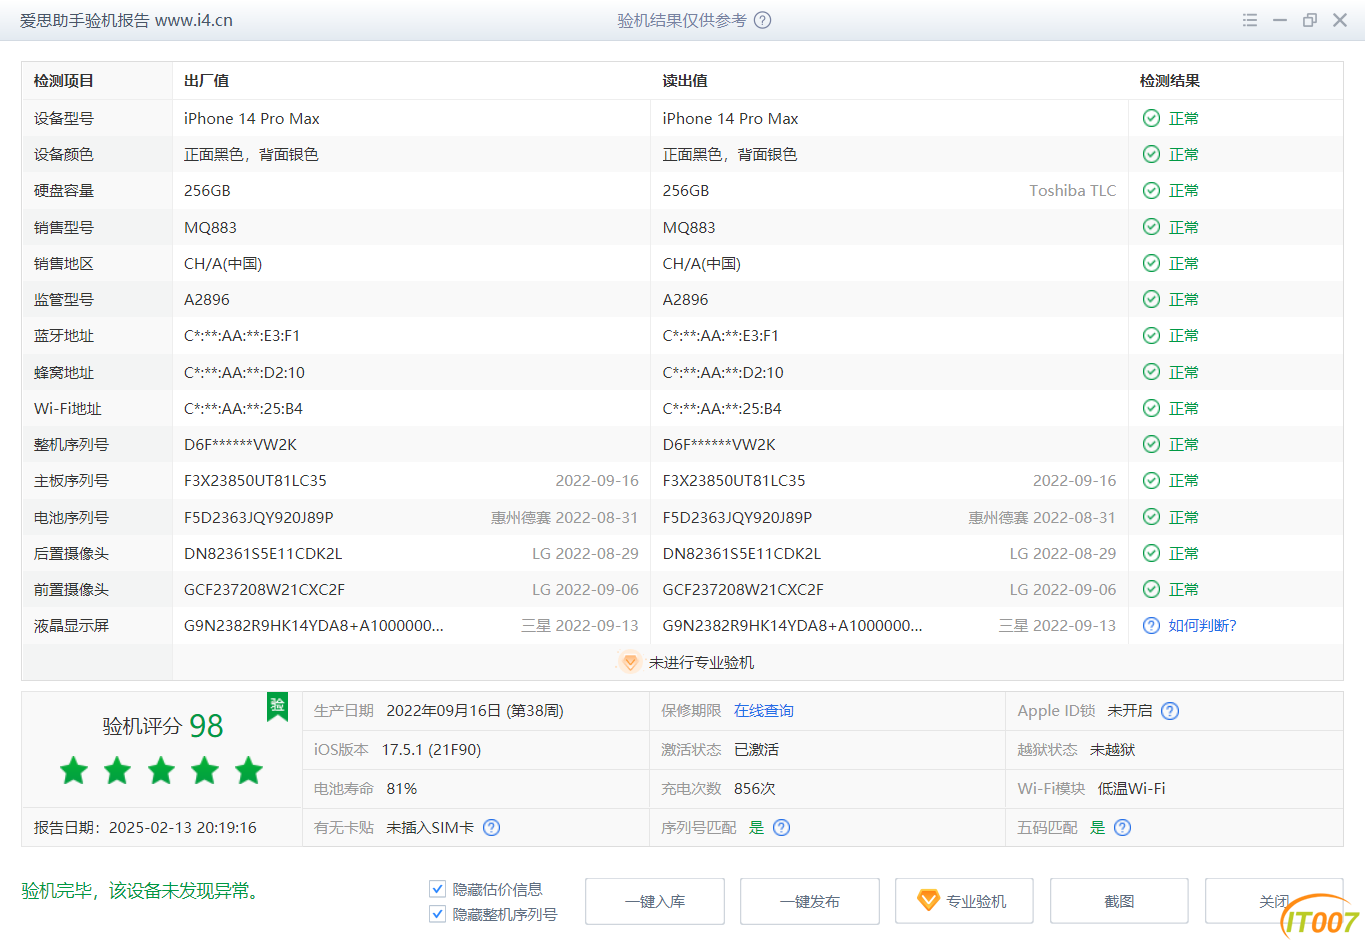Click the help icon next to 五码匹配
1365x945 pixels.
point(1122,827)
